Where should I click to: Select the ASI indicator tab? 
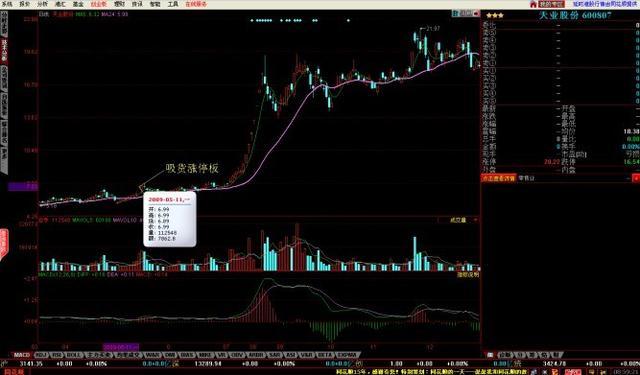tap(291, 355)
